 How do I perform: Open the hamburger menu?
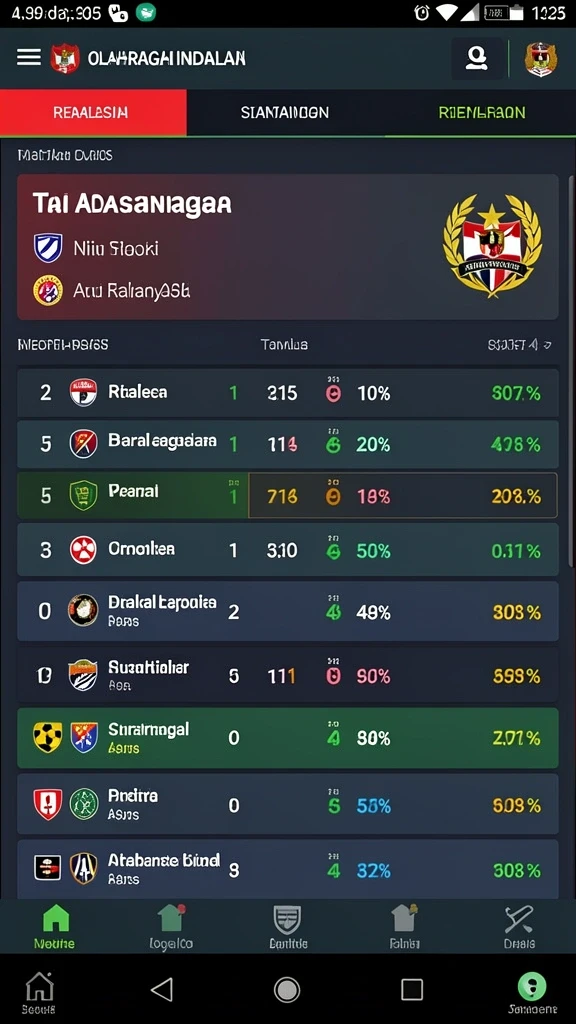[29, 57]
